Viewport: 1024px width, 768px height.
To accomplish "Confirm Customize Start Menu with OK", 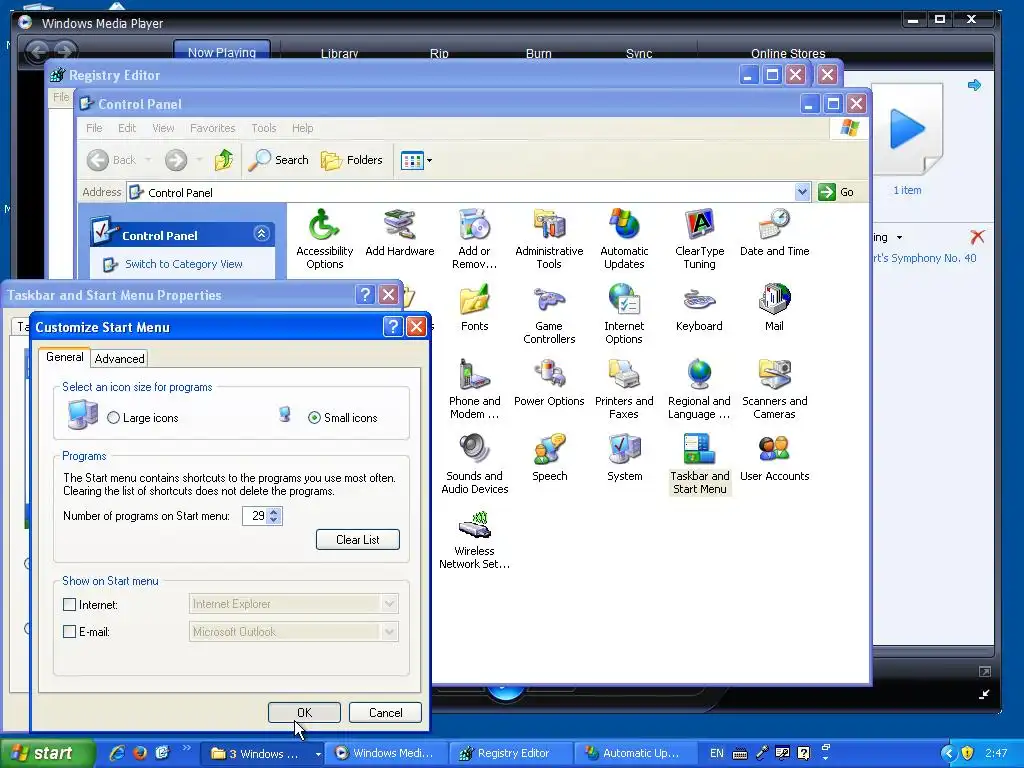I will coord(304,712).
